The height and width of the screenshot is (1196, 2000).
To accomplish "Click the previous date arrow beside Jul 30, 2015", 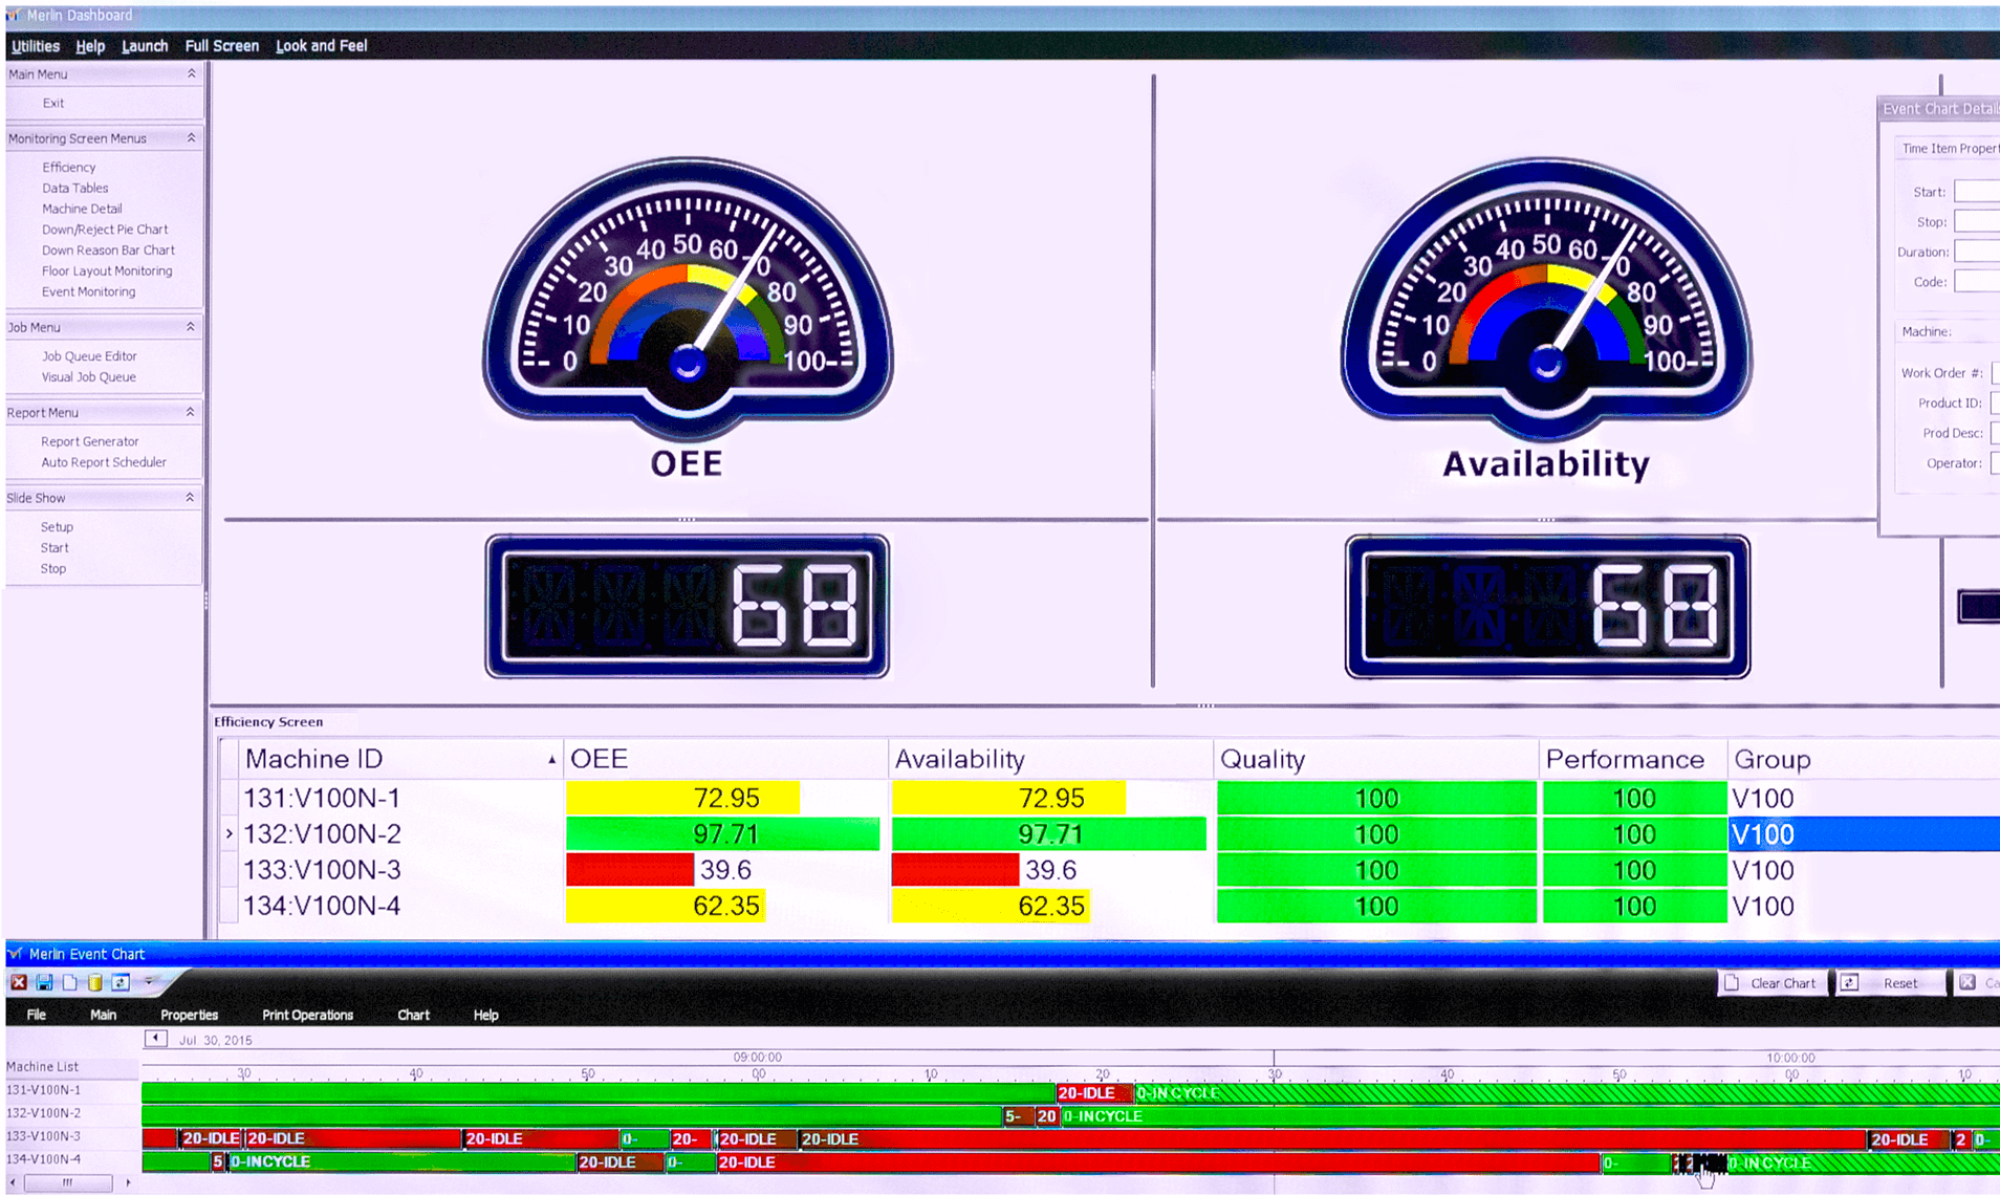I will point(156,1039).
